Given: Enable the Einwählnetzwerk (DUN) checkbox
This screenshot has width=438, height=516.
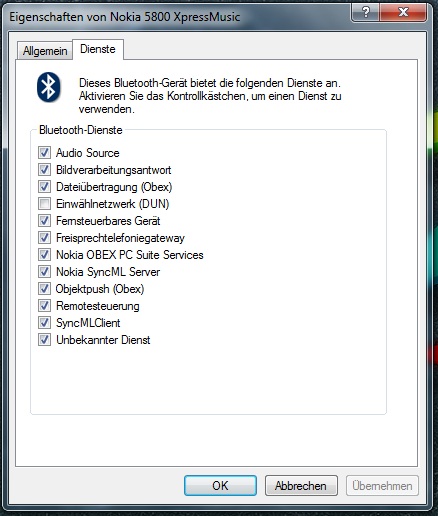Looking at the screenshot, I should [44, 204].
